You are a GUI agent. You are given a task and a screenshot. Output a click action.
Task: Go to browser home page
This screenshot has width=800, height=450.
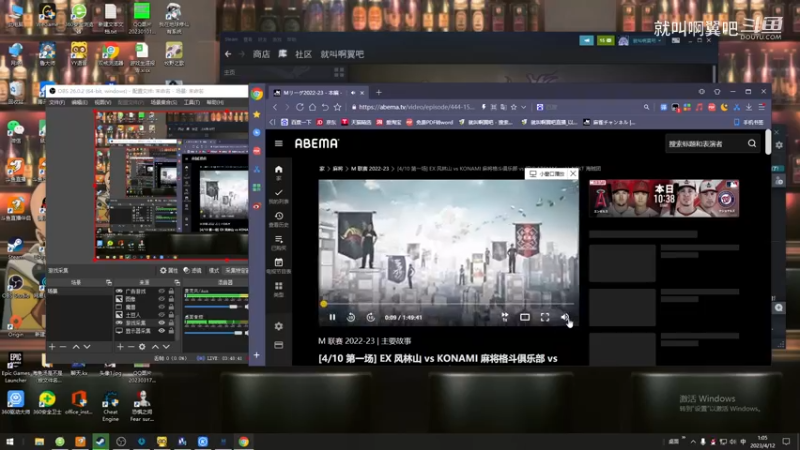(x=312, y=107)
